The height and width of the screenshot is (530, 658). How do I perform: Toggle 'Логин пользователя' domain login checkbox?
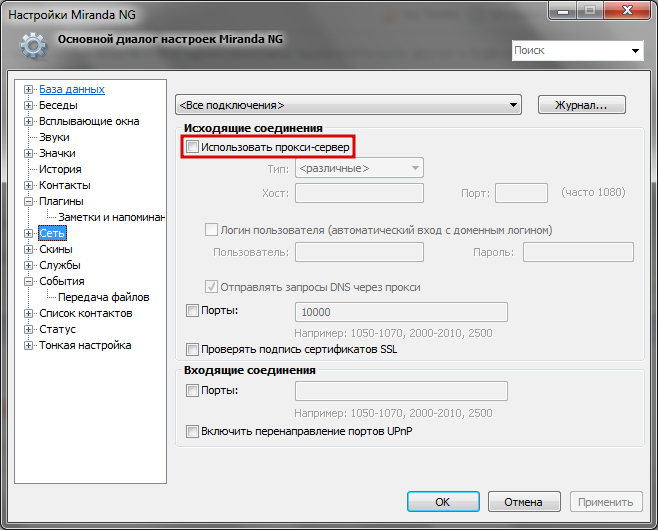[211, 230]
